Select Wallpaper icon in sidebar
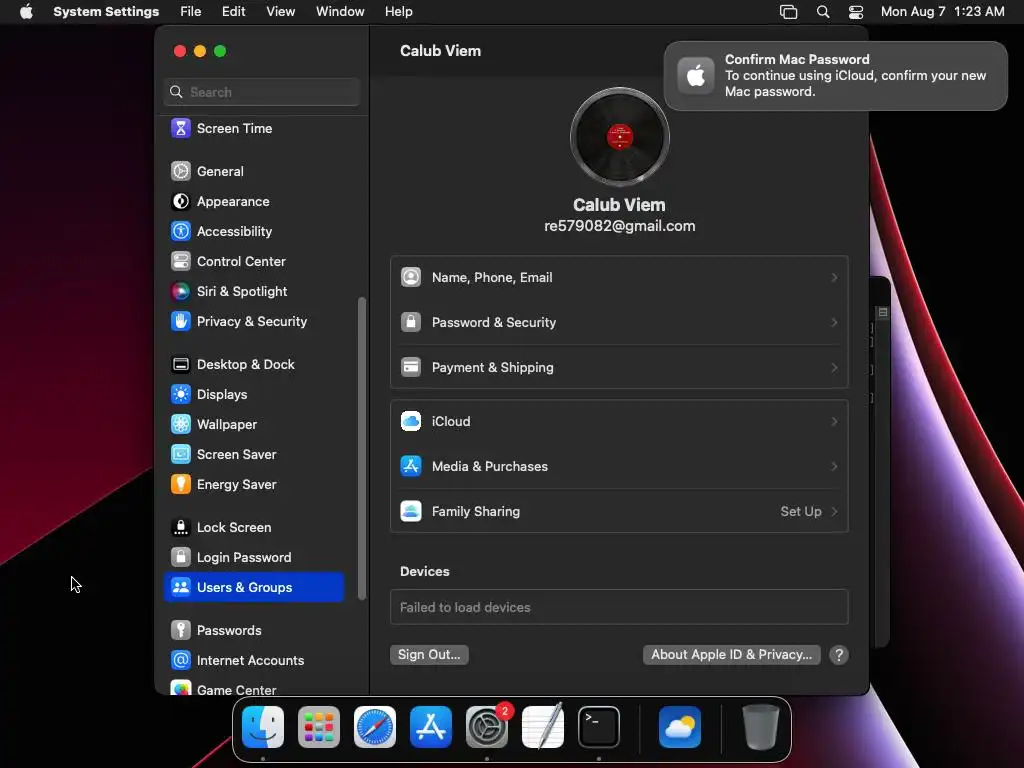The width and height of the screenshot is (1024, 768). coord(180,424)
